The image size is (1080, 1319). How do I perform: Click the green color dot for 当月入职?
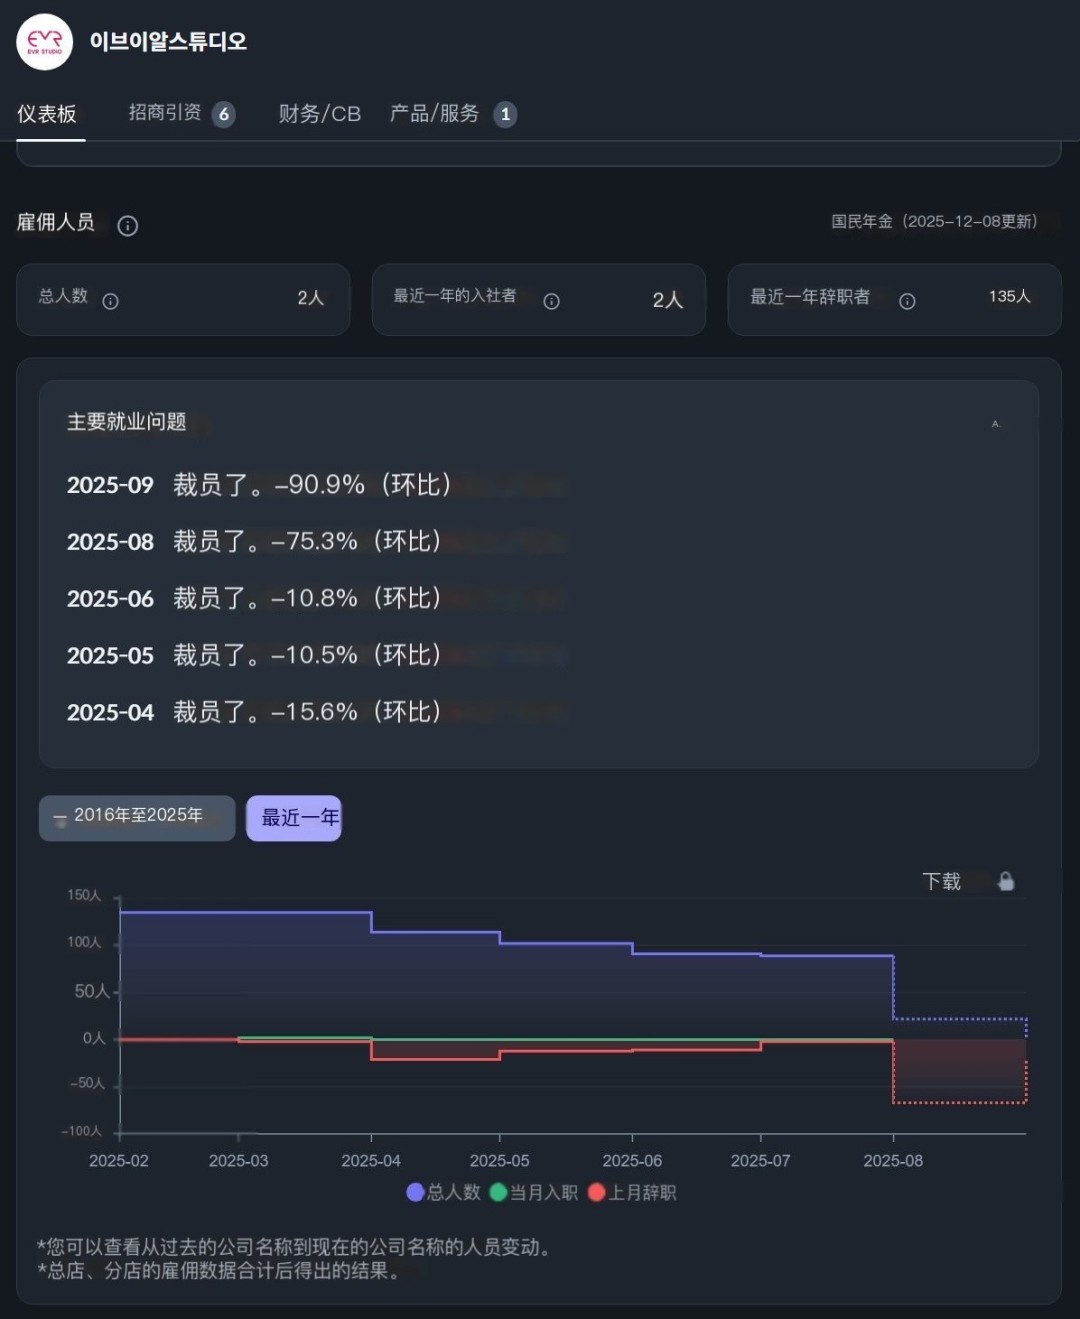pos(498,1192)
